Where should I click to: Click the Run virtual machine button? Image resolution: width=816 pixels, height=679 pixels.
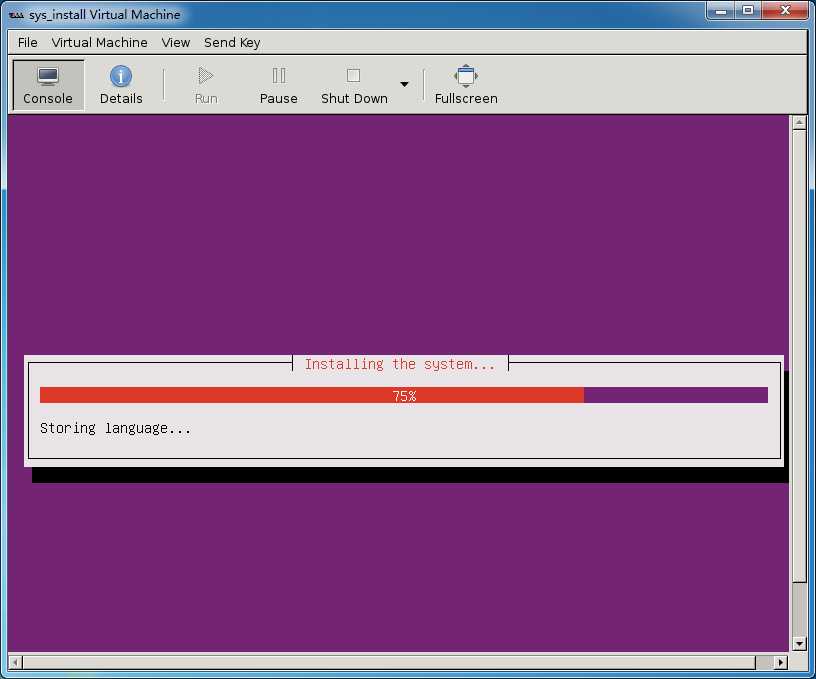tap(206, 85)
